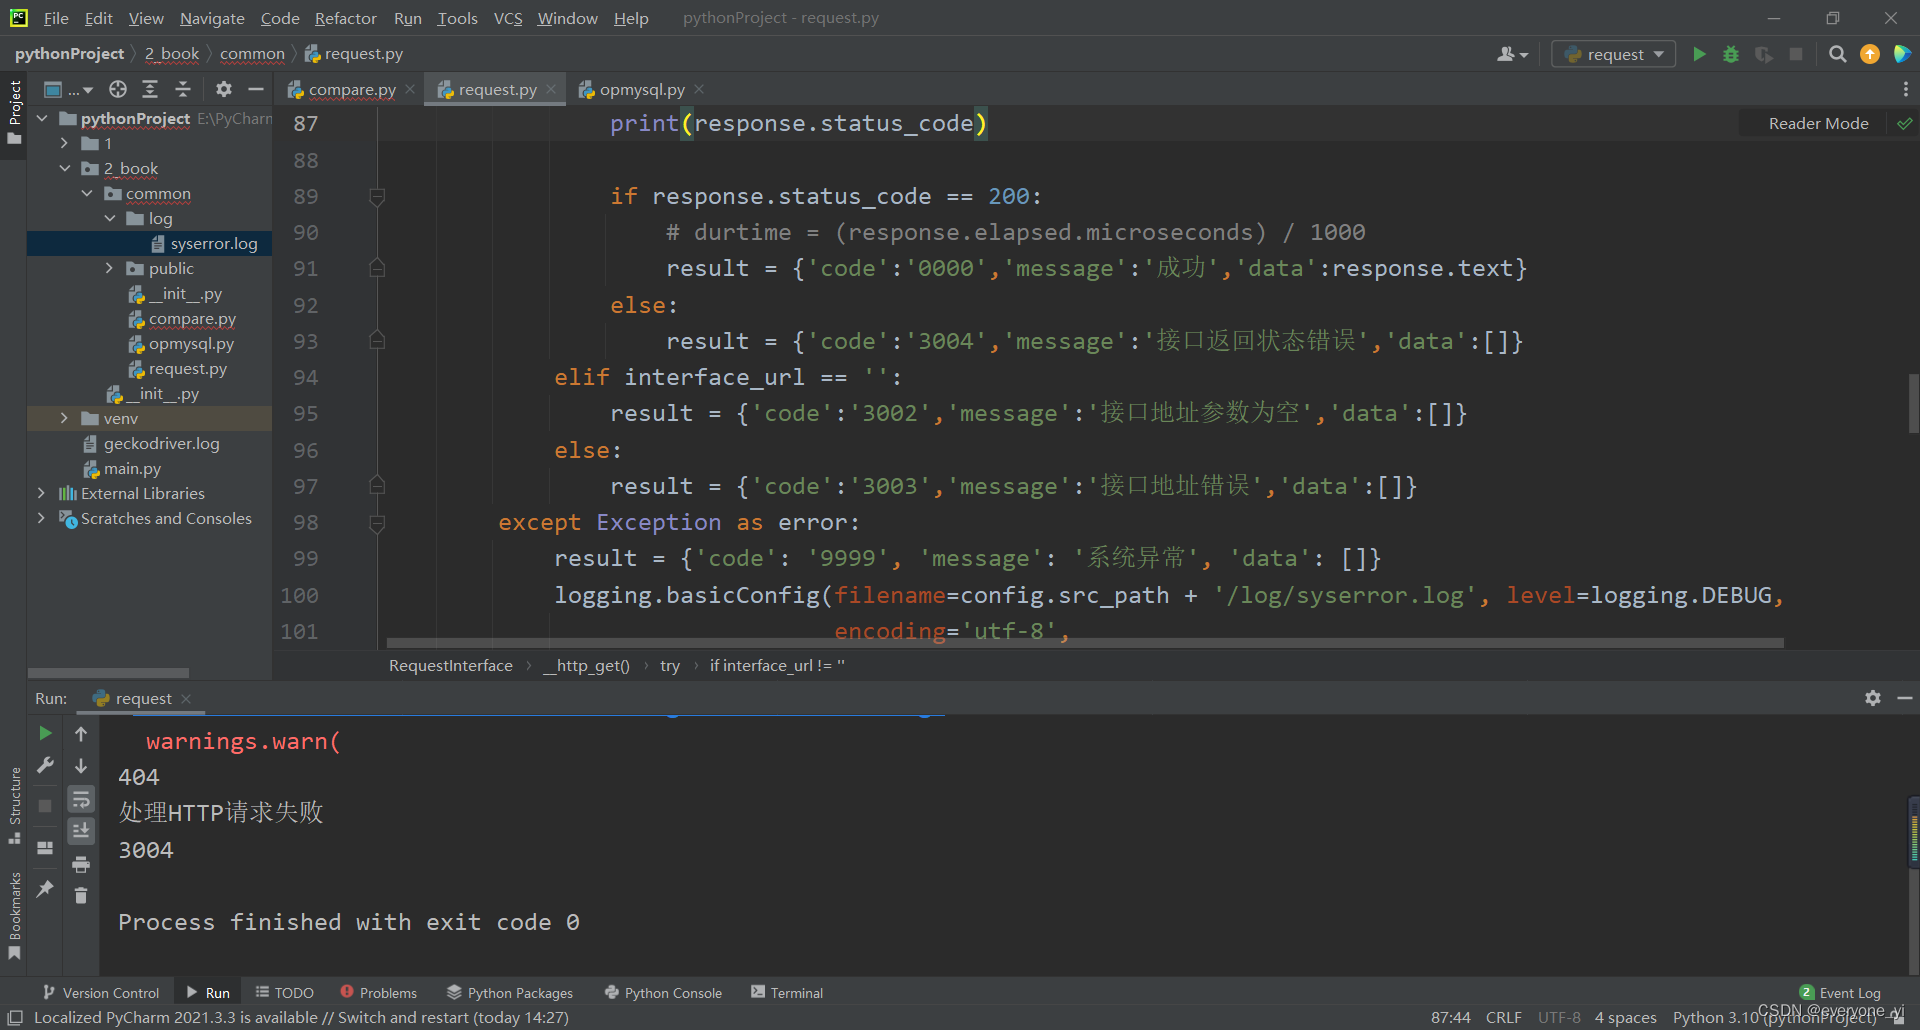Open TODO tool window
Viewport: 1920px width, 1030px height.
coord(284,992)
